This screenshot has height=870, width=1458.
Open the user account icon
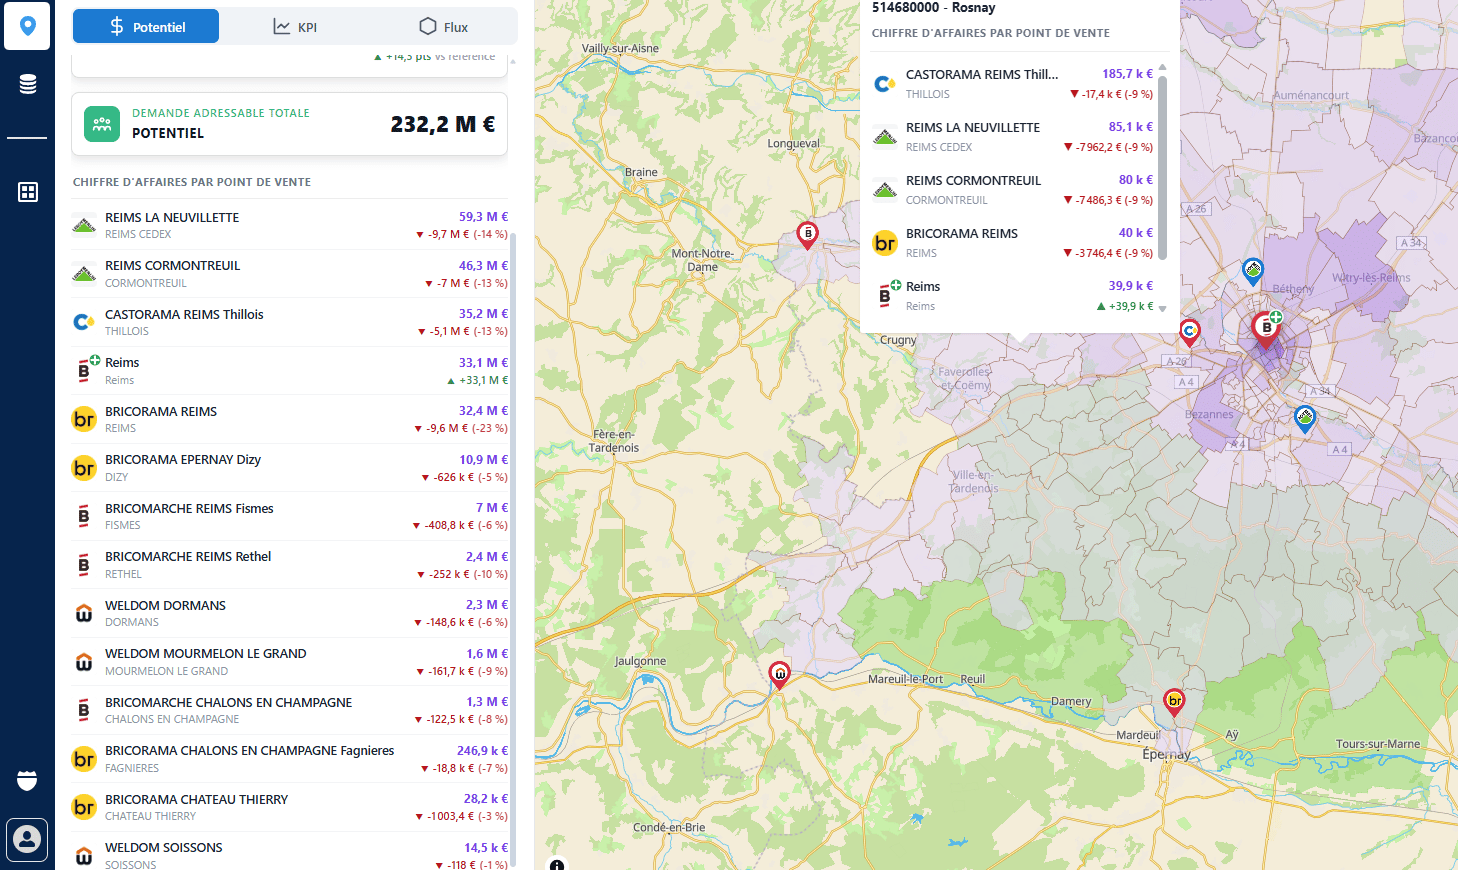27,840
